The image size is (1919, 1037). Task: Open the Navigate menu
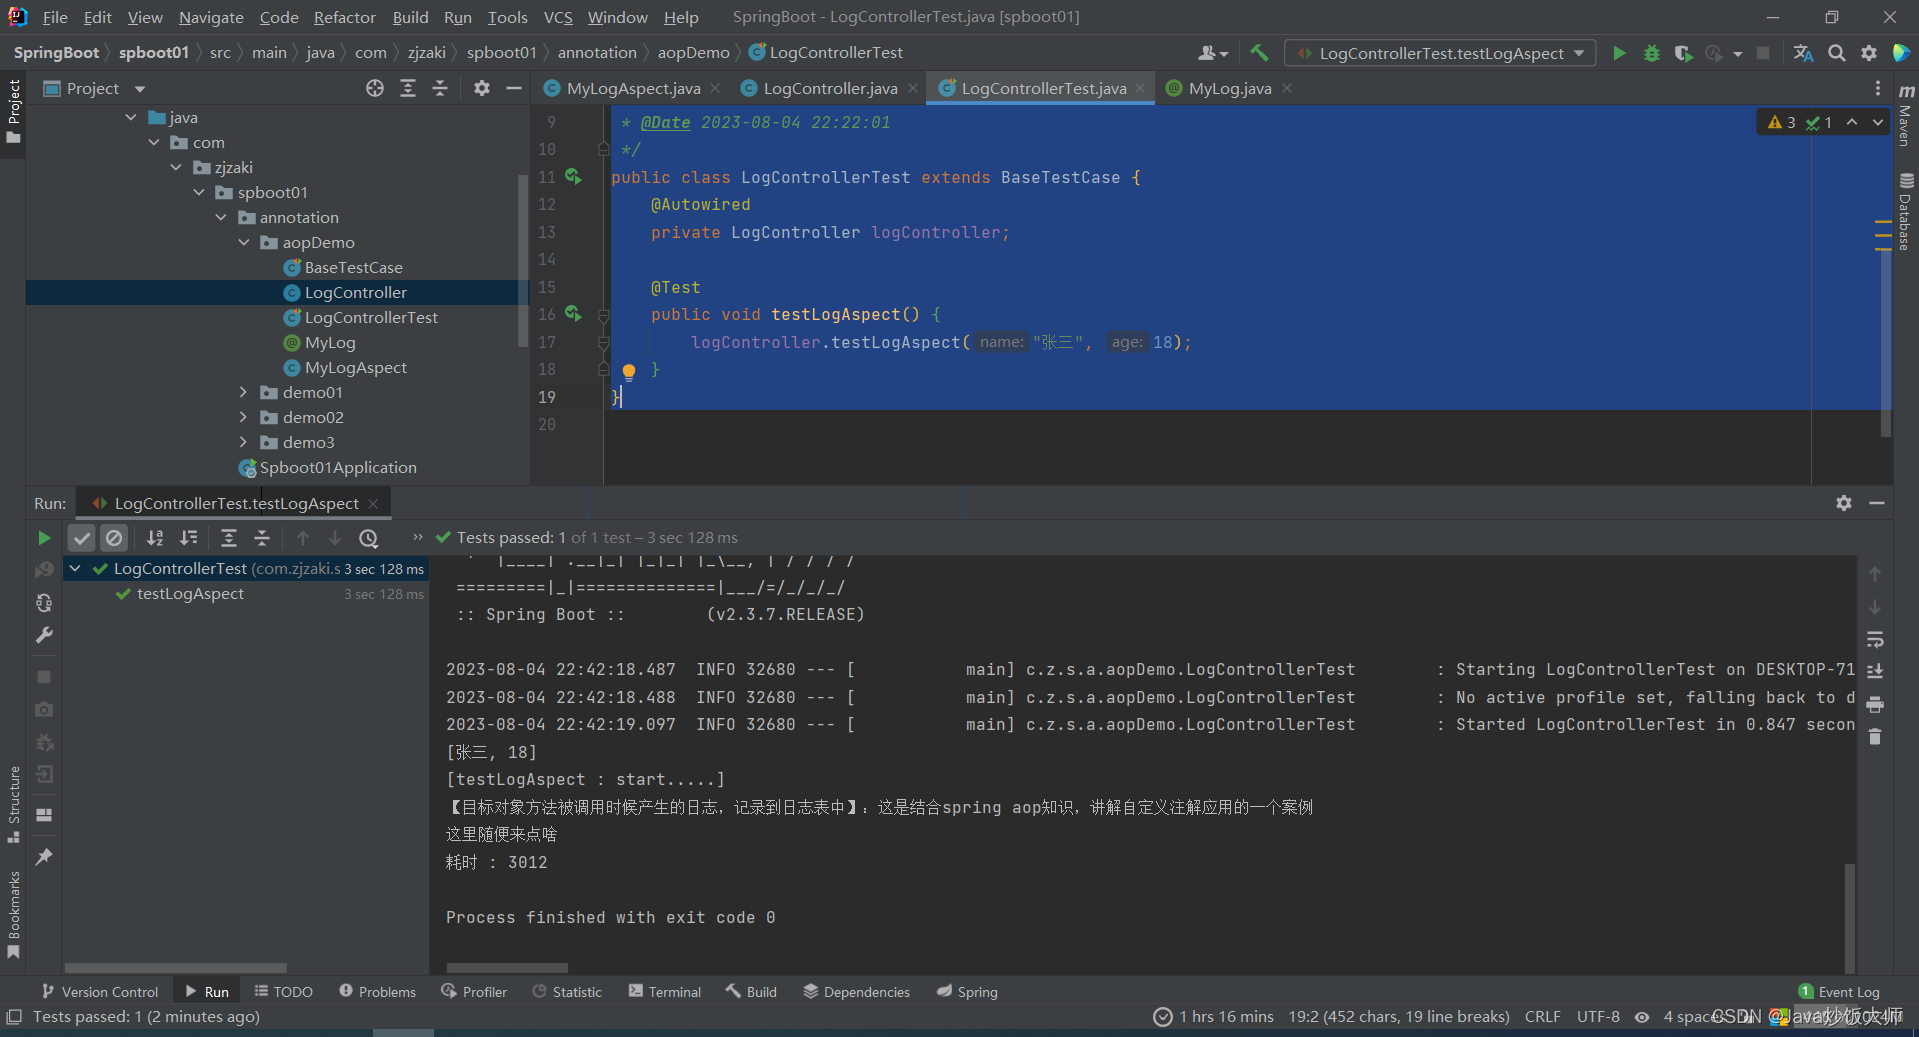[211, 17]
